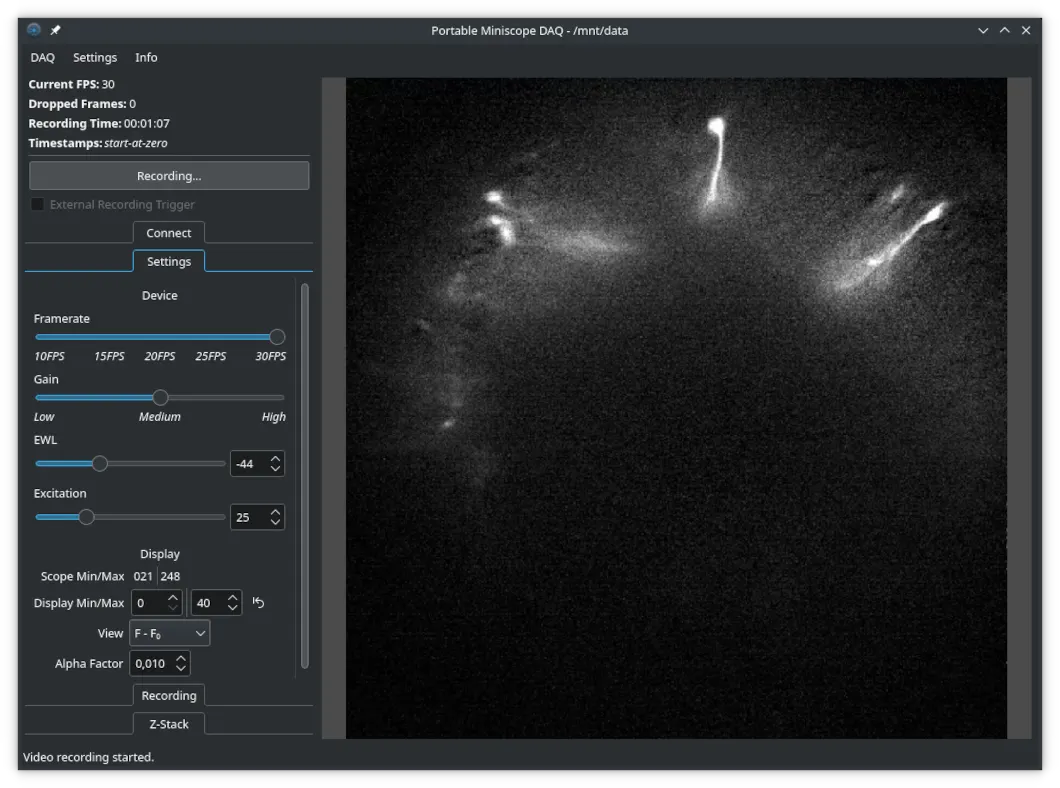This screenshot has height=788, width=1060.
Task: Increase Display Min value with up arrow
Action: (173, 597)
